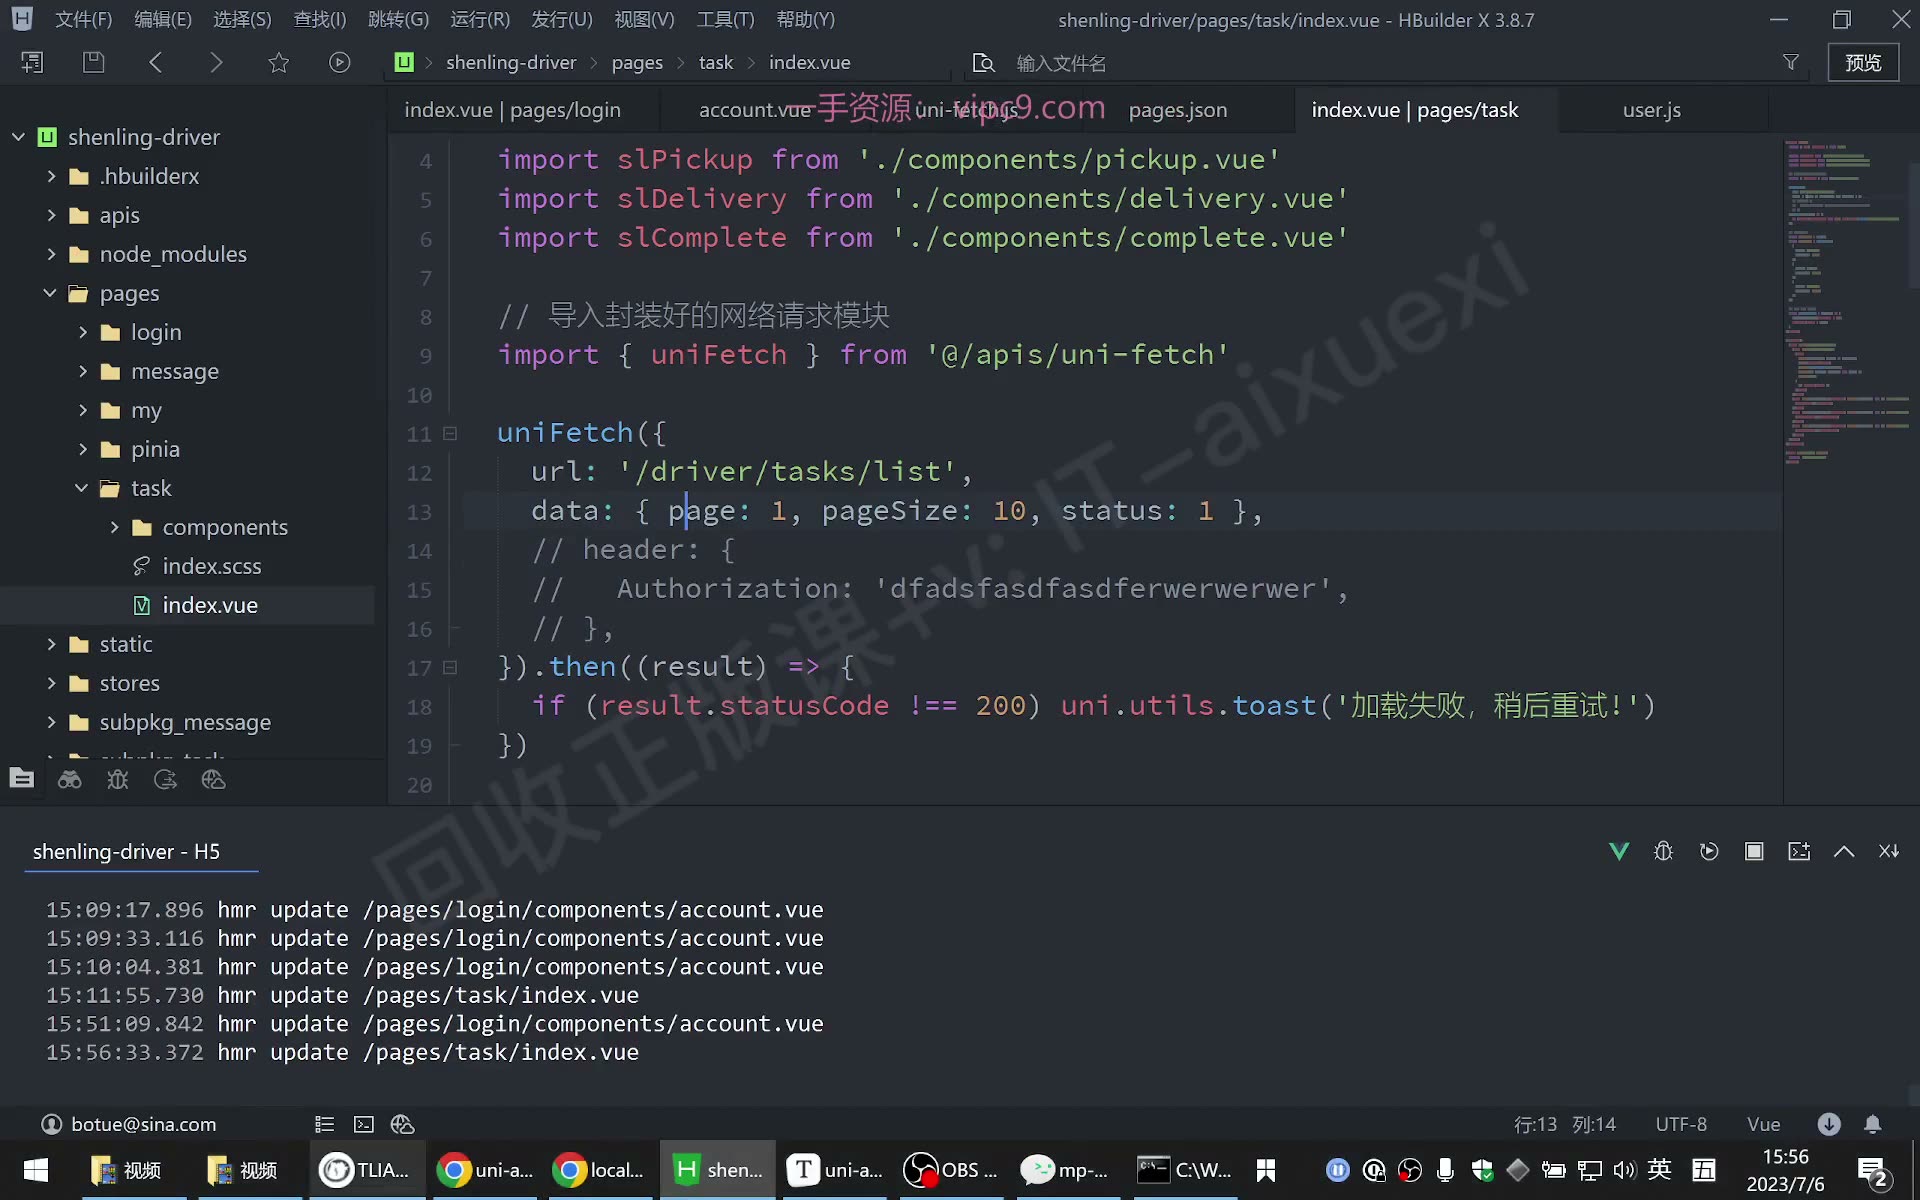Select index.scss in the file tree

(x=211, y=566)
